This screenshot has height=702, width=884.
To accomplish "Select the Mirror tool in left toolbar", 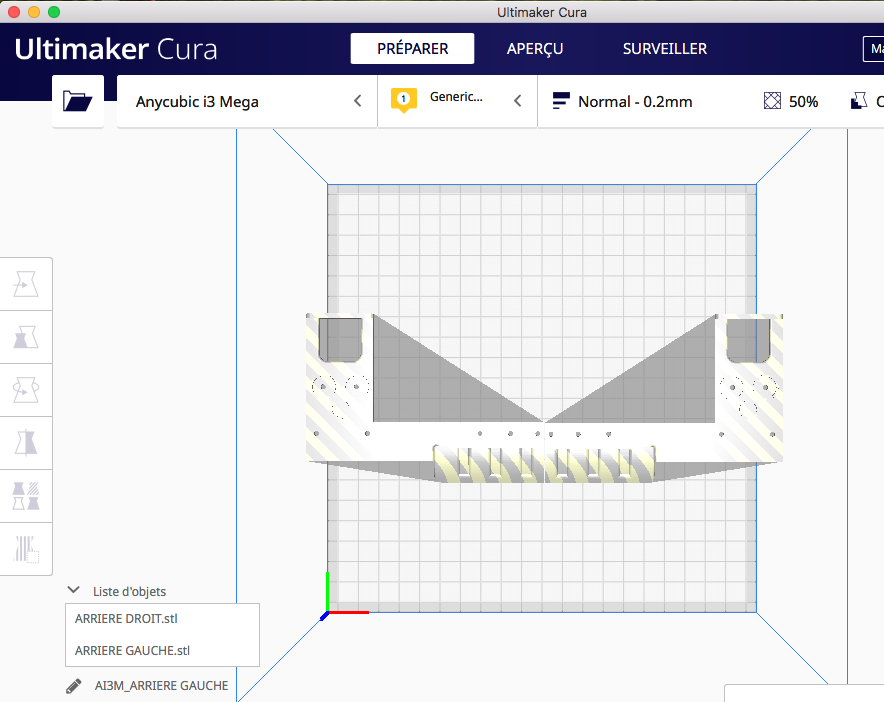I will tap(26, 443).
